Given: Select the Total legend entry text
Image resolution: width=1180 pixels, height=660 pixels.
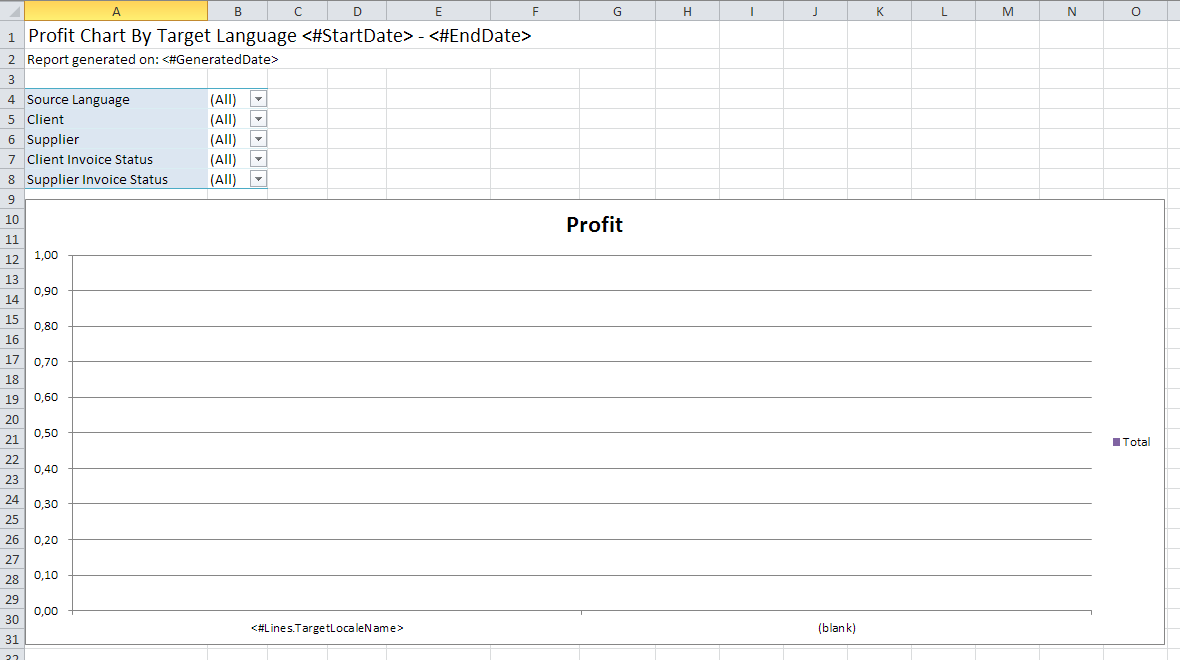Looking at the screenshot, I should (1136, 442).
